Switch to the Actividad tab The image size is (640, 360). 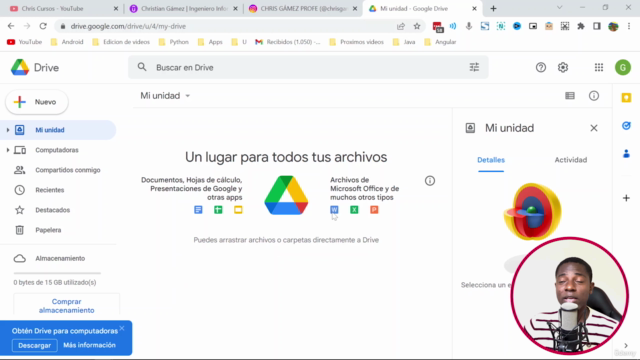571,160
